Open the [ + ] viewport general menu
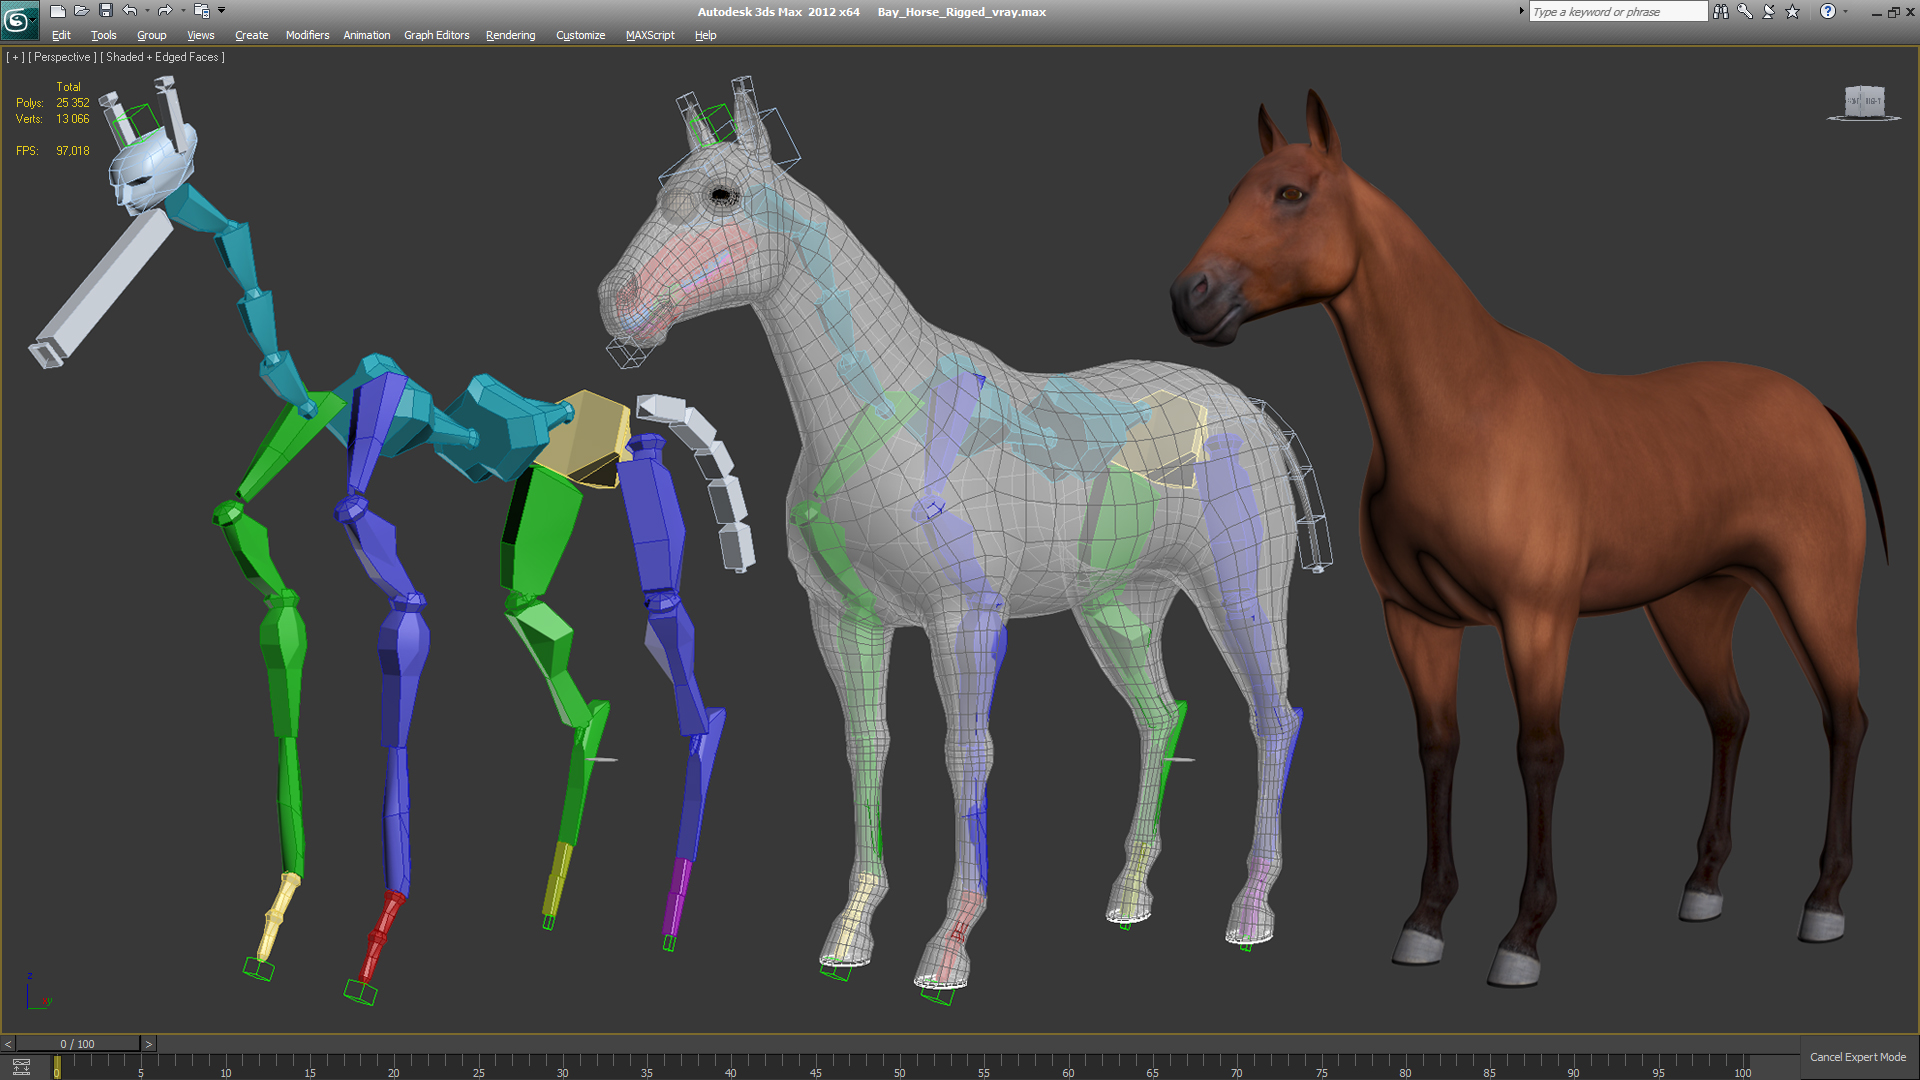This screenshot has width=1920, height=1080. [15, 57]
